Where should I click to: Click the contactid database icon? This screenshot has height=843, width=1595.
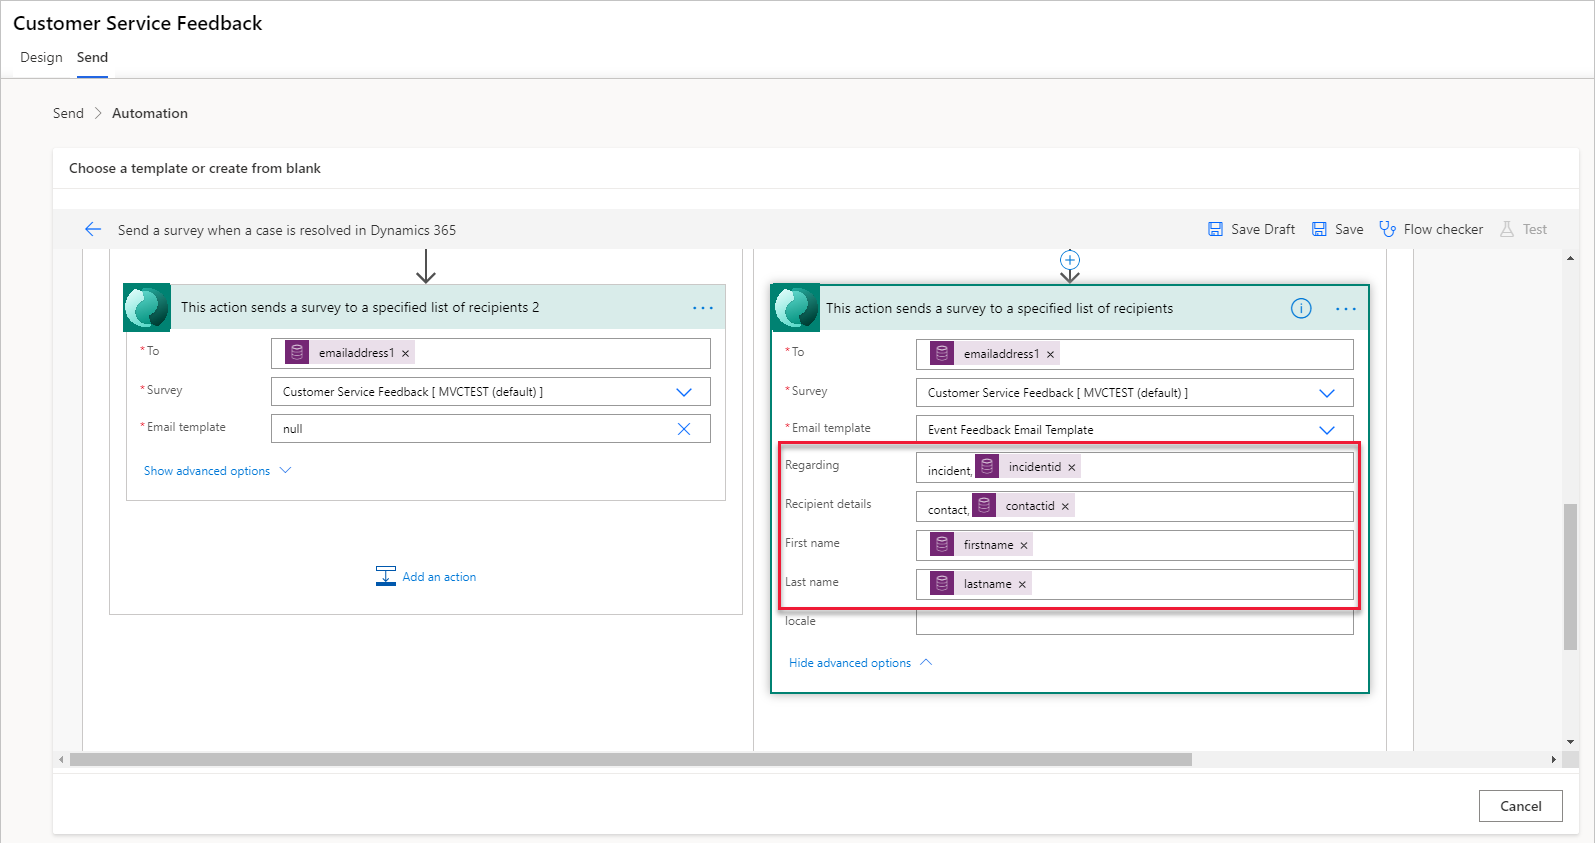click(984, 505)
